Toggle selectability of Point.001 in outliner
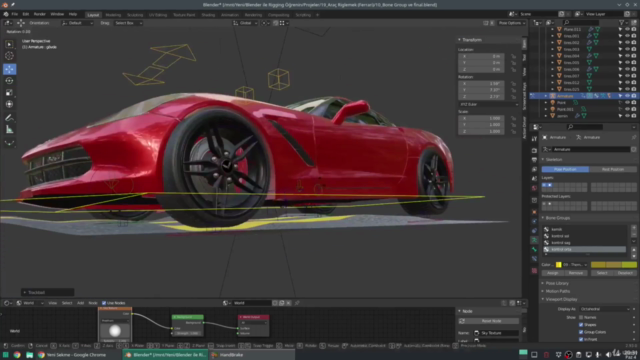 point(621,109)
